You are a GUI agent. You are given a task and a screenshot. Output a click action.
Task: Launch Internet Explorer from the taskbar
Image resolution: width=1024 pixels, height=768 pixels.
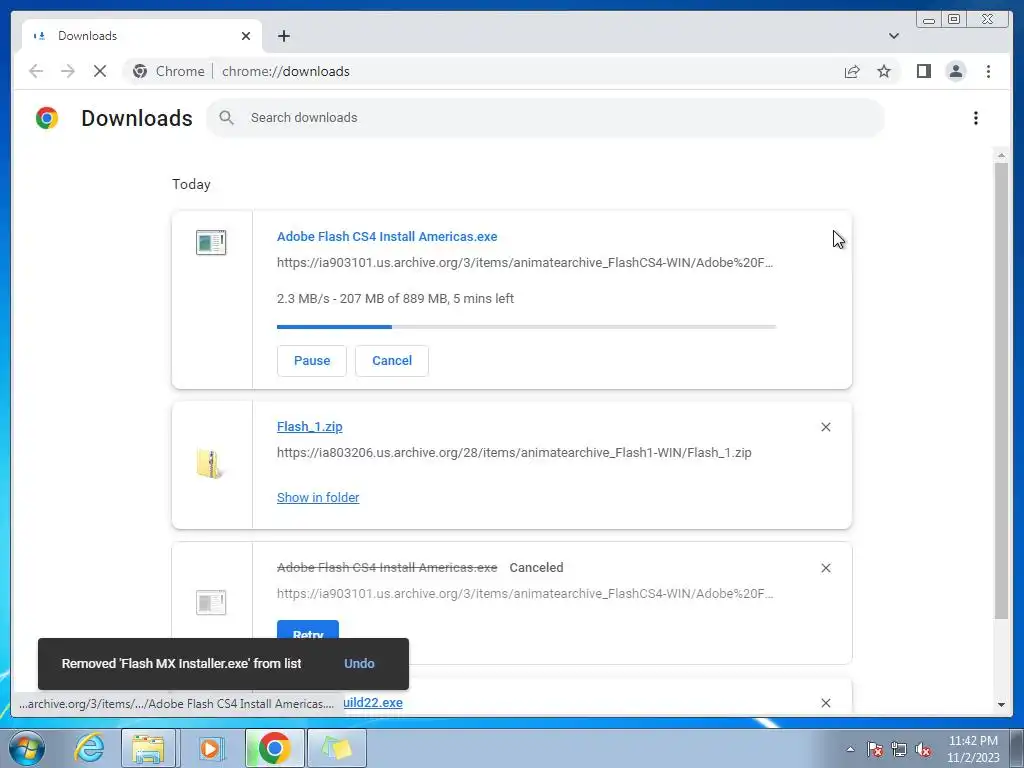[x=89, y=748]
